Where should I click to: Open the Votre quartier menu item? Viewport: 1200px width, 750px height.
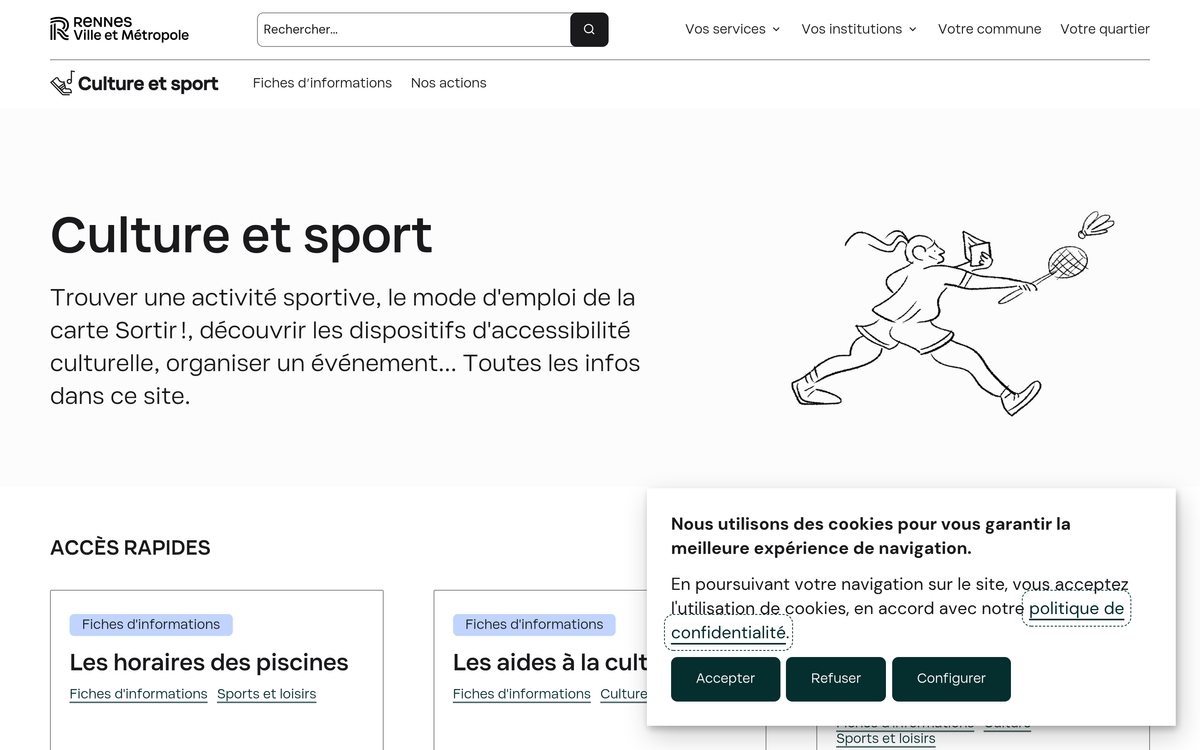(1104, 29)
